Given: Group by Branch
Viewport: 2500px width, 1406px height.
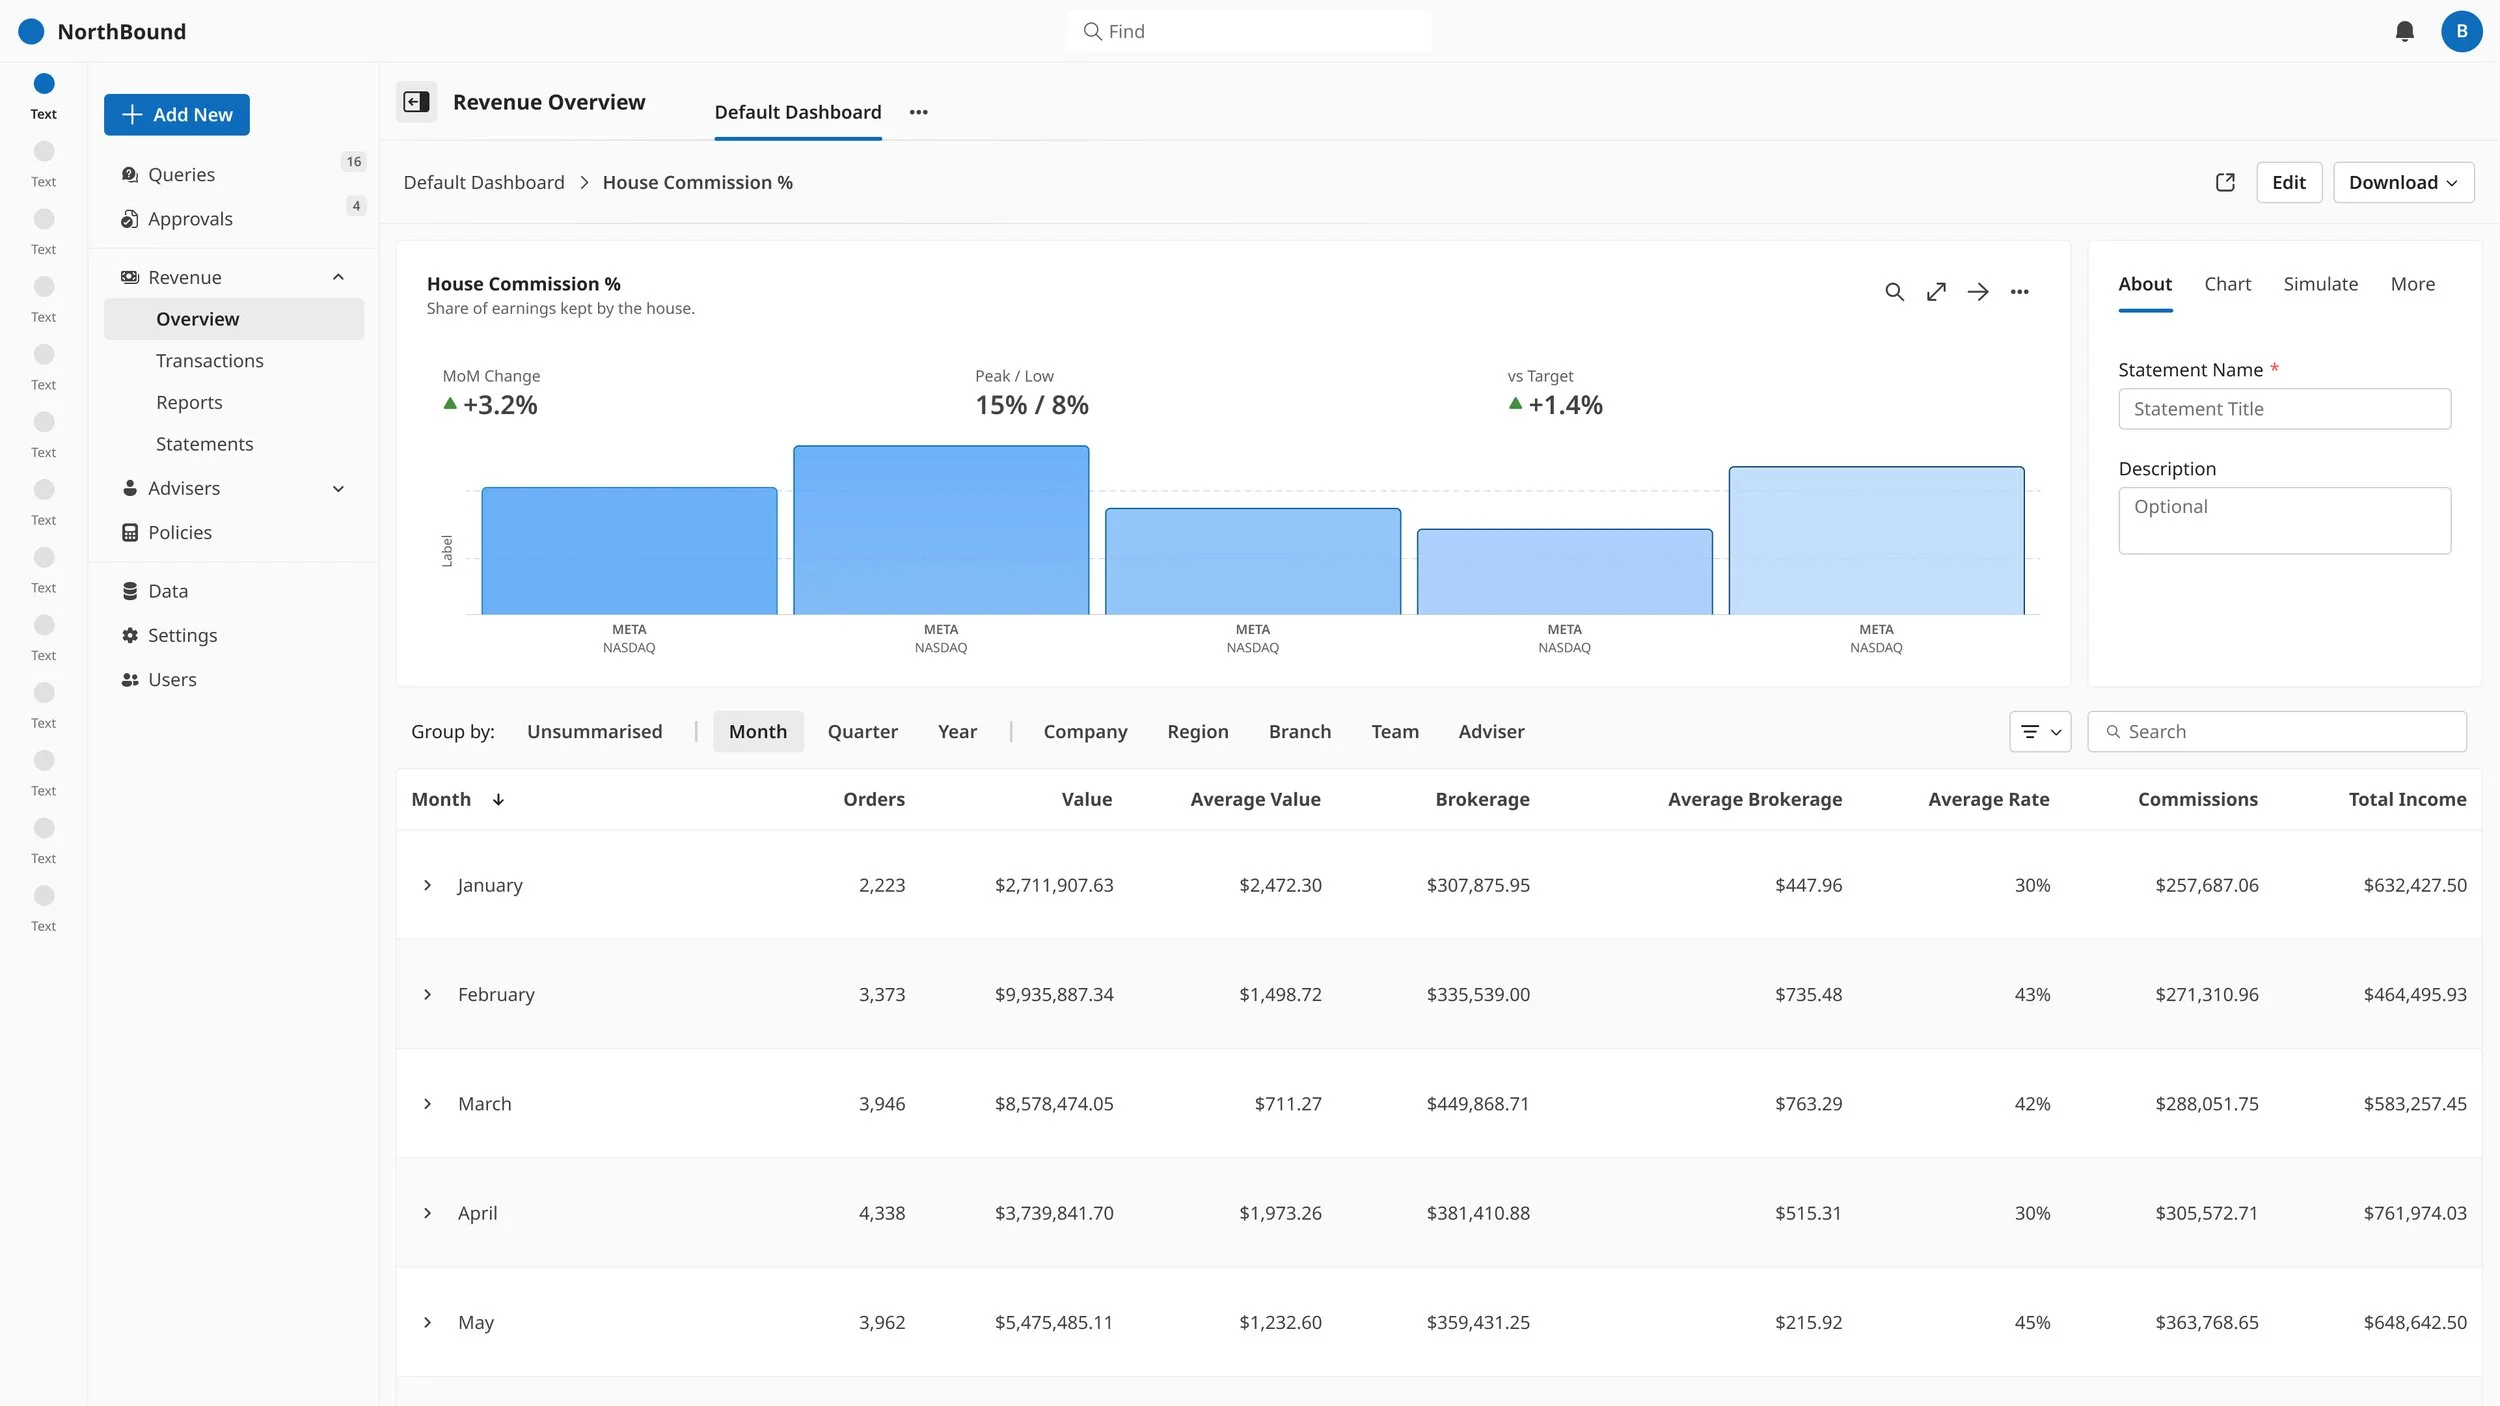Looking at the screenshot, I should [1299, 732].
